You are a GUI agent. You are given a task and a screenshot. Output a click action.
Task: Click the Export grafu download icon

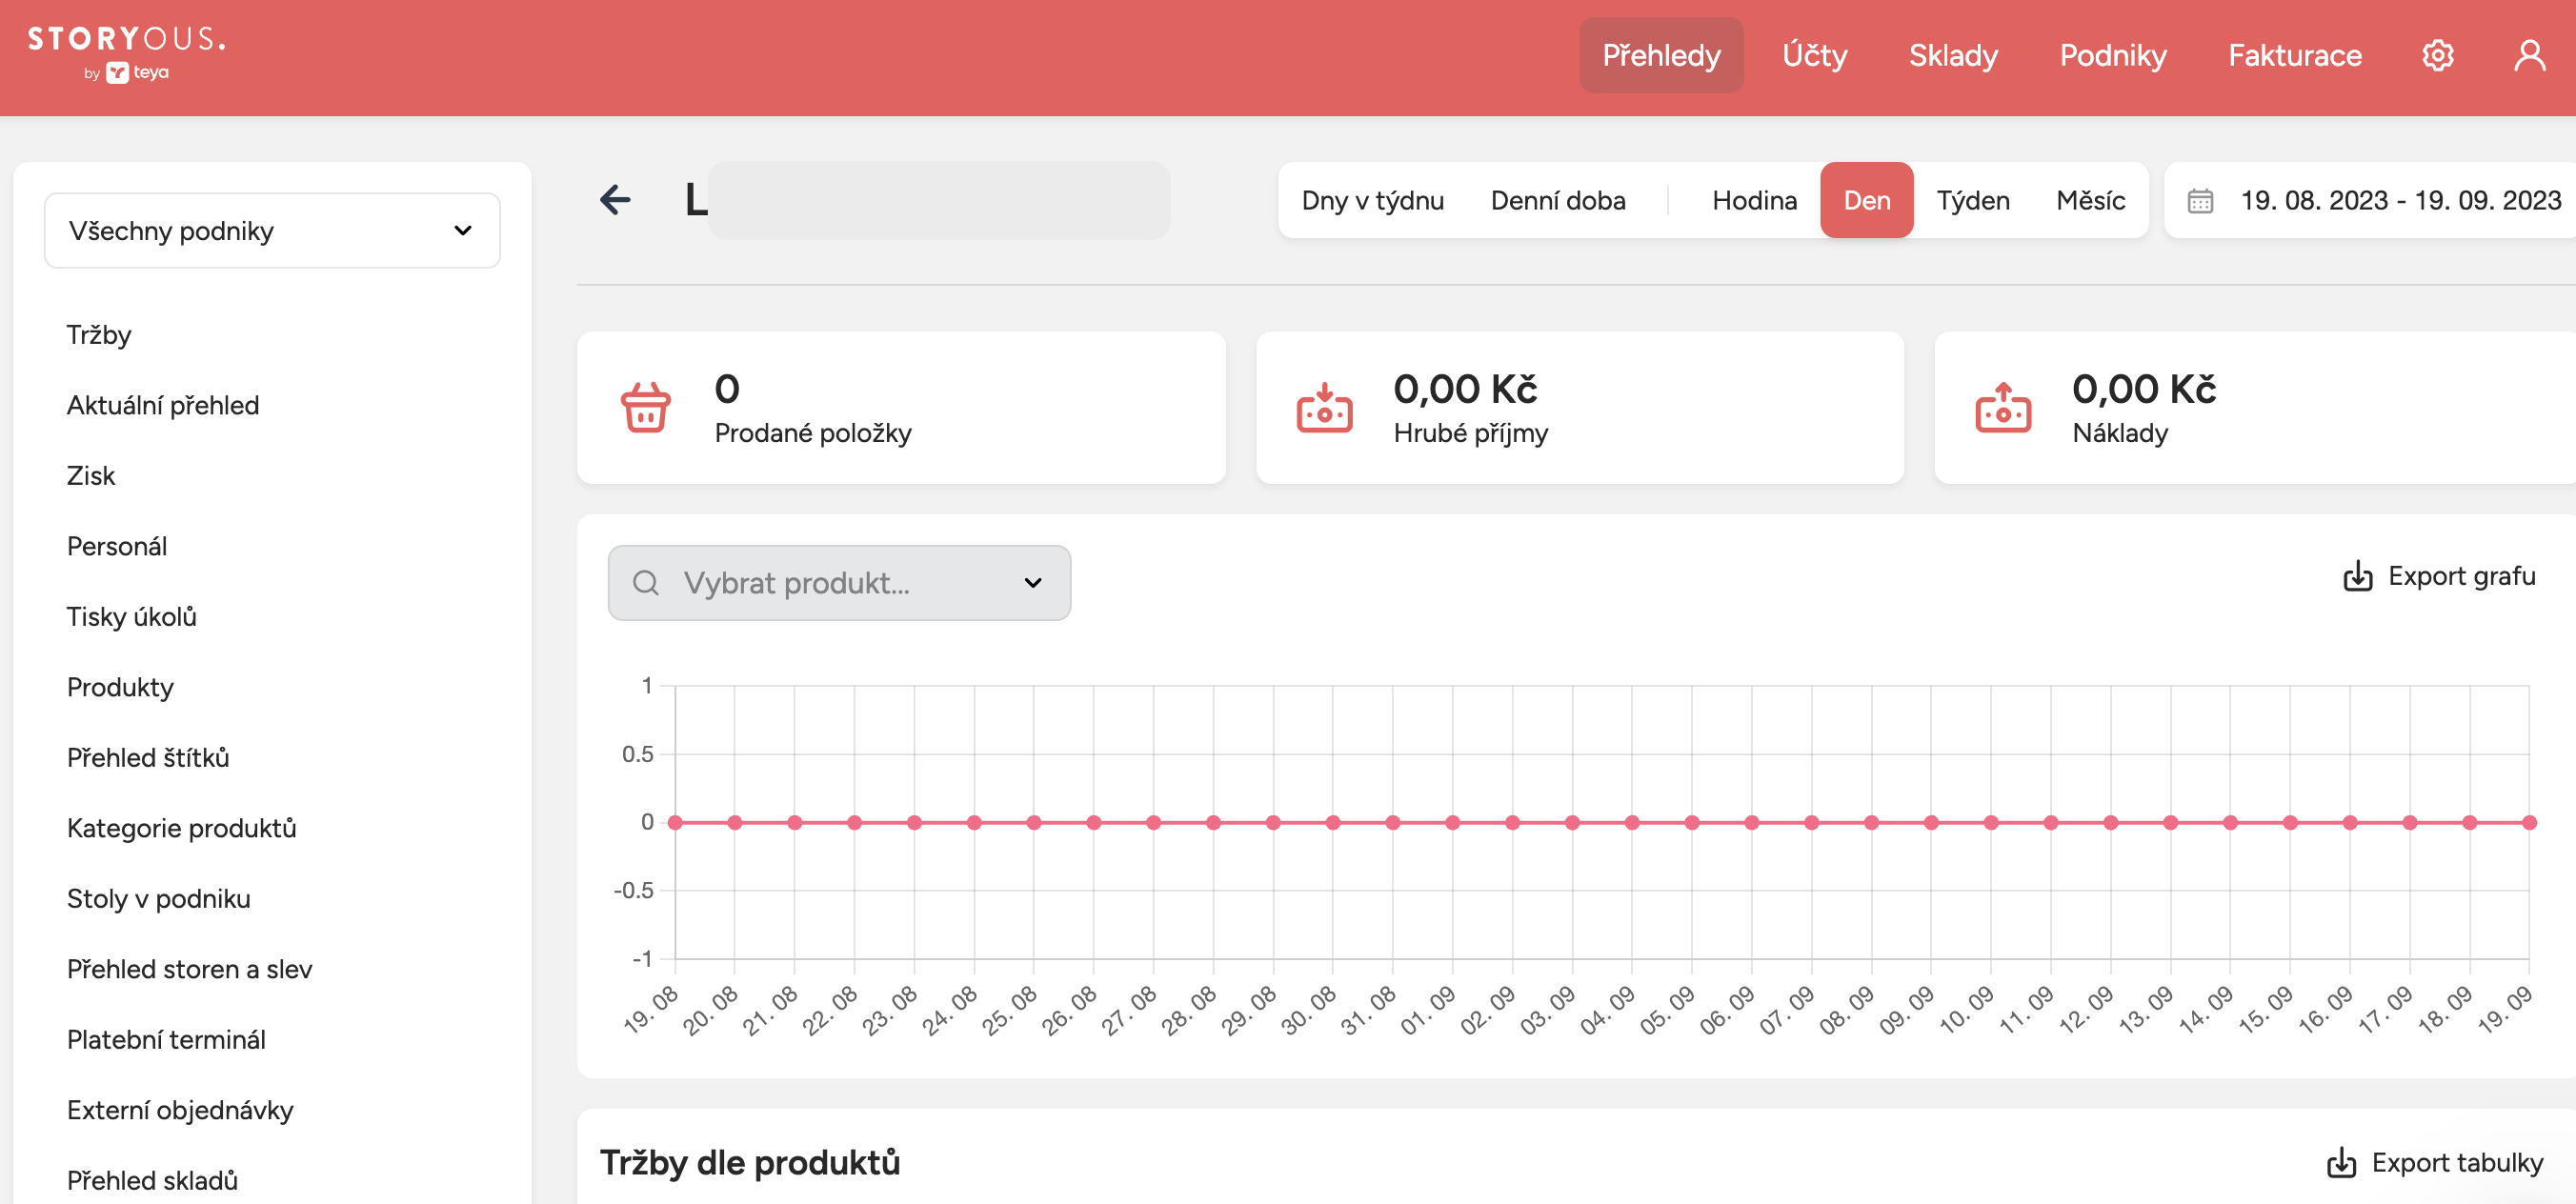pyautogui.click(x=2357, y=576)
